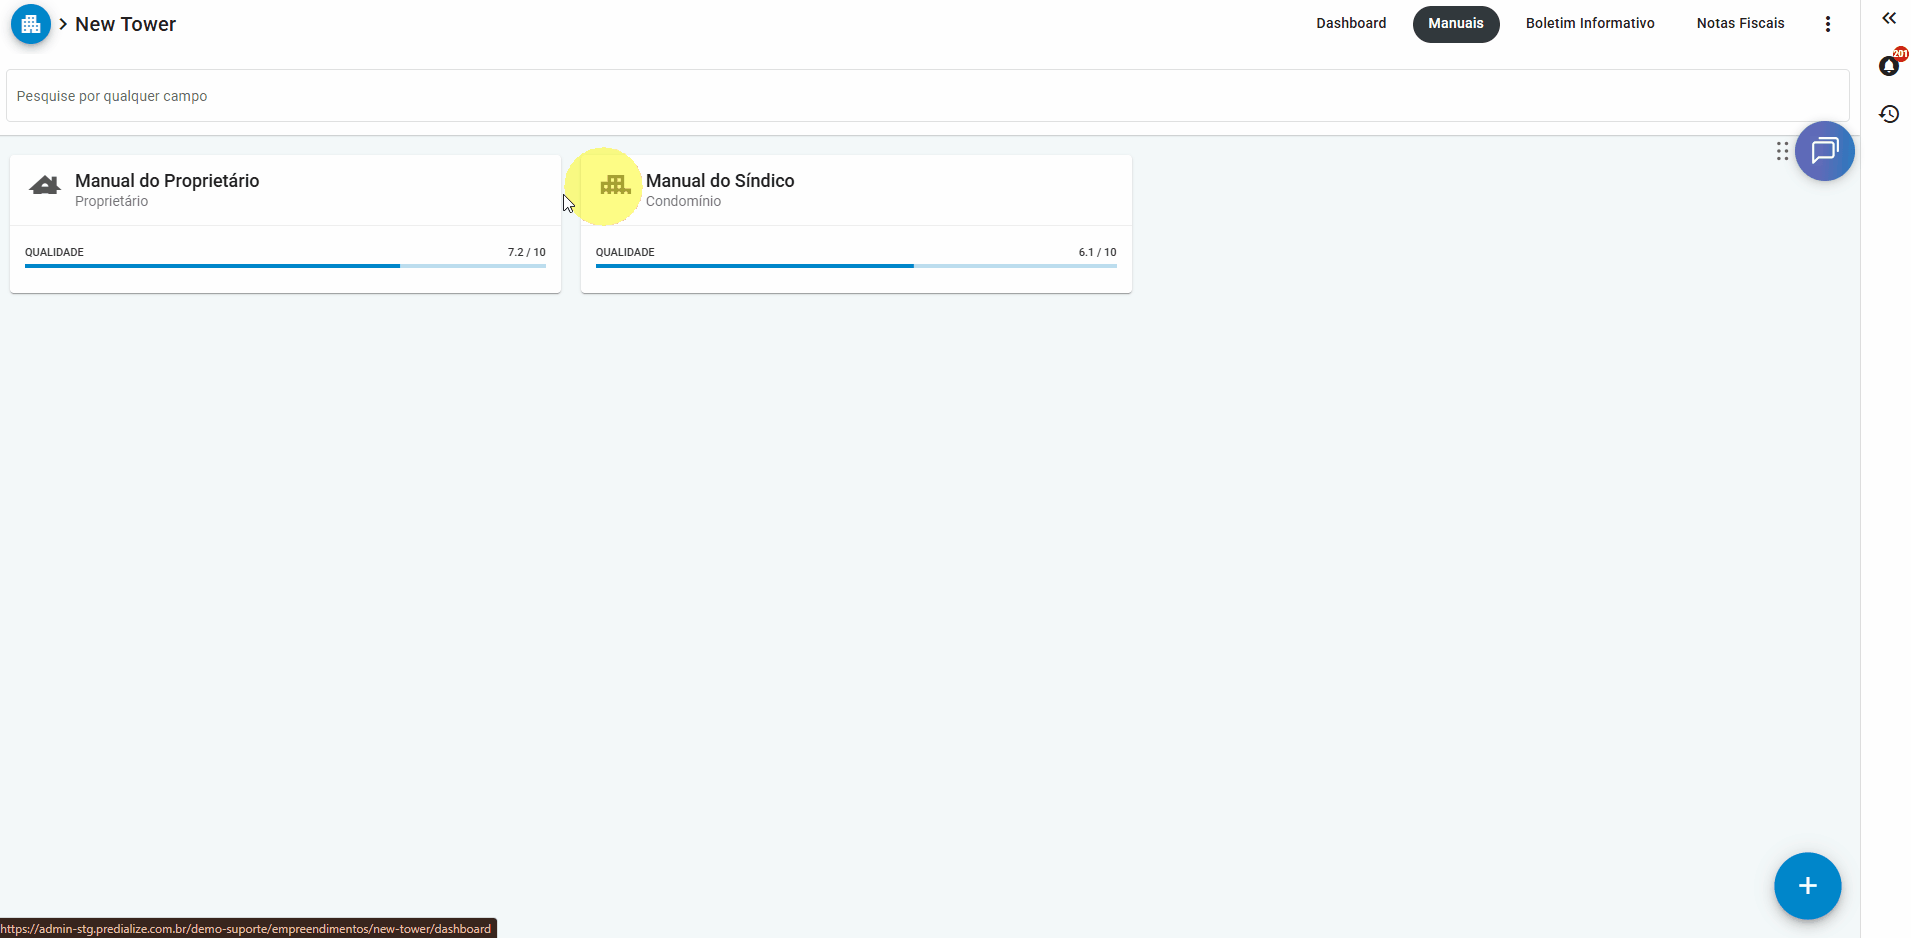
Task: Open the Notas Fiscais tab
Action: 1740,24
